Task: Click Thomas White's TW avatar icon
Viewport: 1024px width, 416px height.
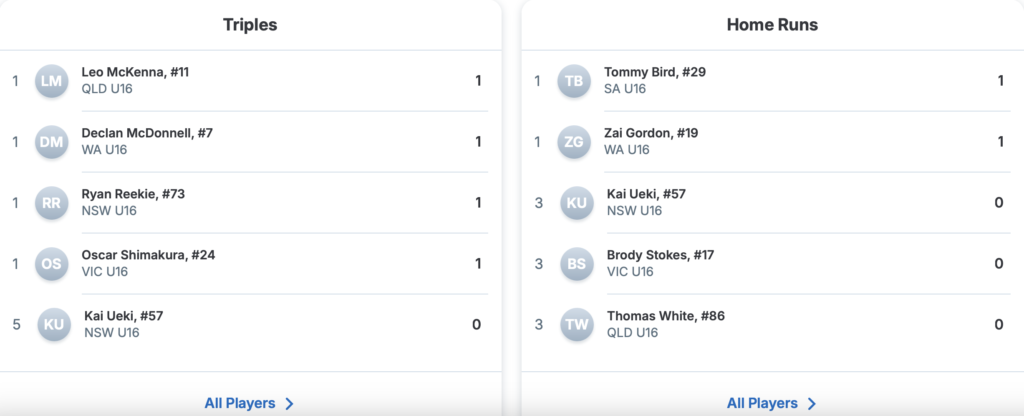Action: (x=577, y=325)
